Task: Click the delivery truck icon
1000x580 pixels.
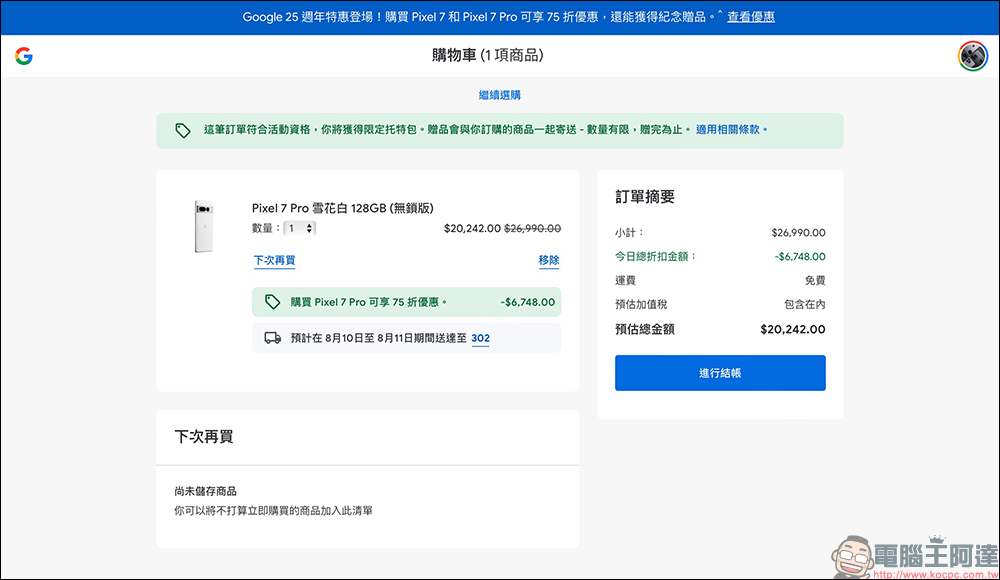Action: click(x=272, y=338)
